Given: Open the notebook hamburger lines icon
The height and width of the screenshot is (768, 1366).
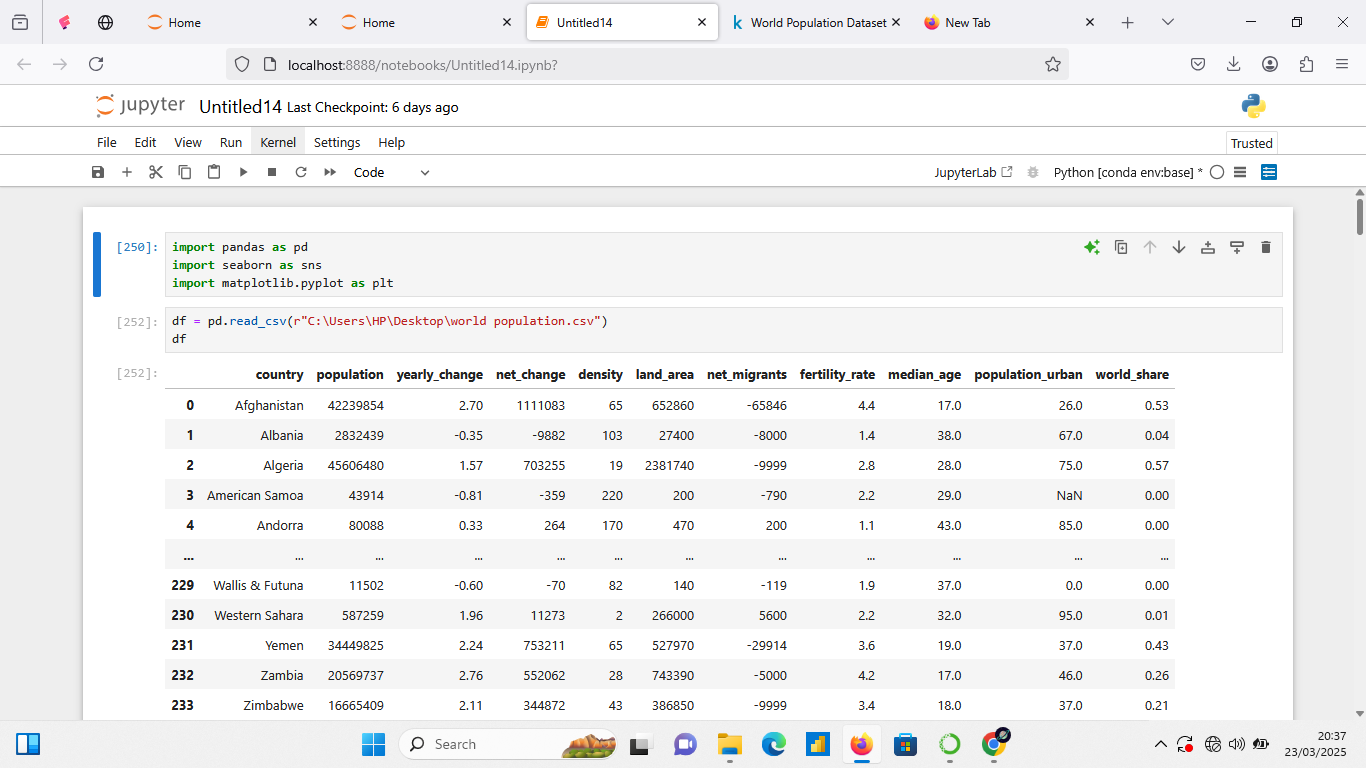Looking at the screenshot, I should tap(1240, 172).
